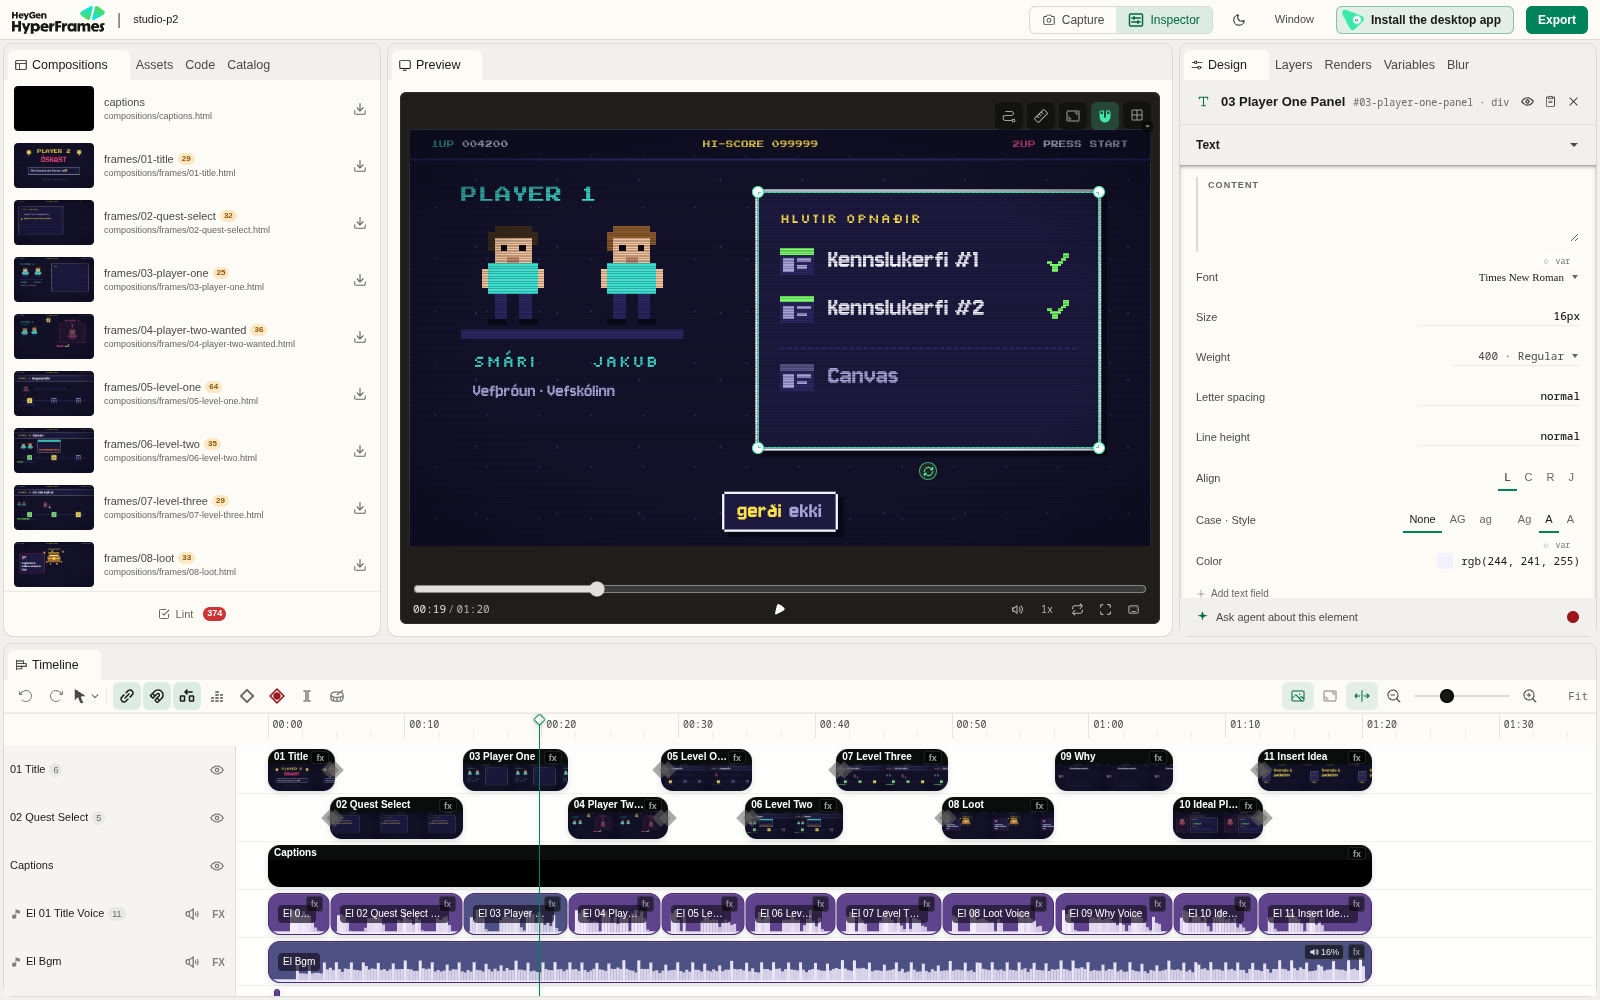Open the selection tool dropdown chevron
This screenshot has height=1000, width=1600.
tap(95, 696)
